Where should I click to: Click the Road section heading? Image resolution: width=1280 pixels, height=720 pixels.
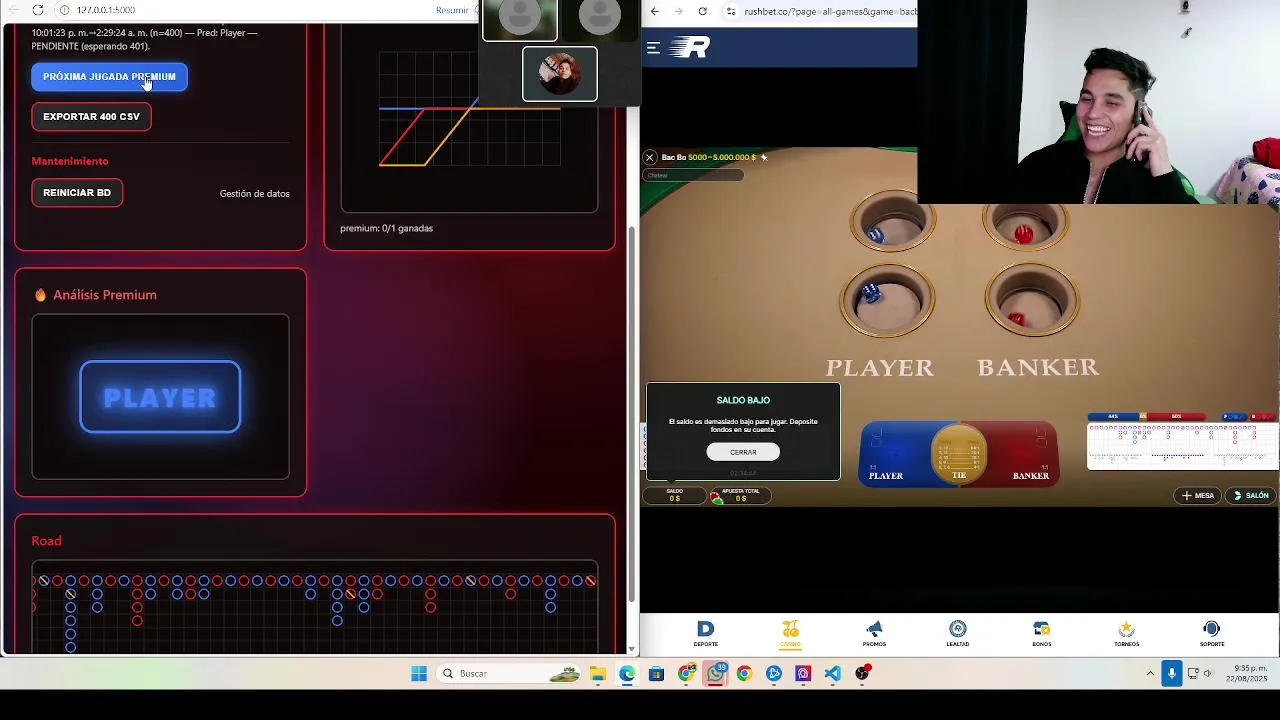pyautogui.click(x=46, y=541)
